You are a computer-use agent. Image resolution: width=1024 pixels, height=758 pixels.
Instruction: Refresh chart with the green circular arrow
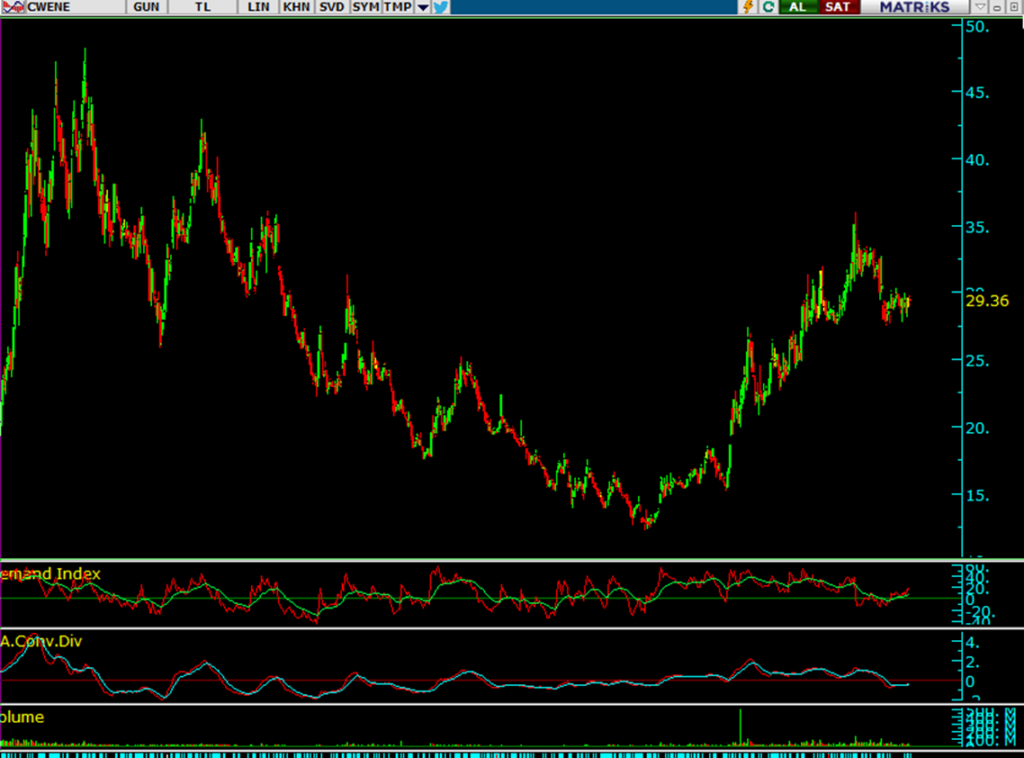[768, 7]
